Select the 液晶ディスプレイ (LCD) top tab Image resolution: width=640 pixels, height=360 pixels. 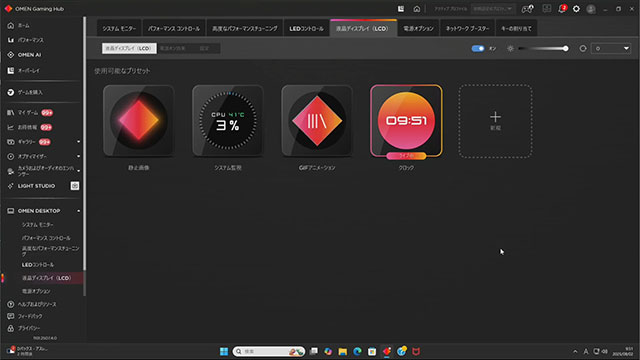363,28
